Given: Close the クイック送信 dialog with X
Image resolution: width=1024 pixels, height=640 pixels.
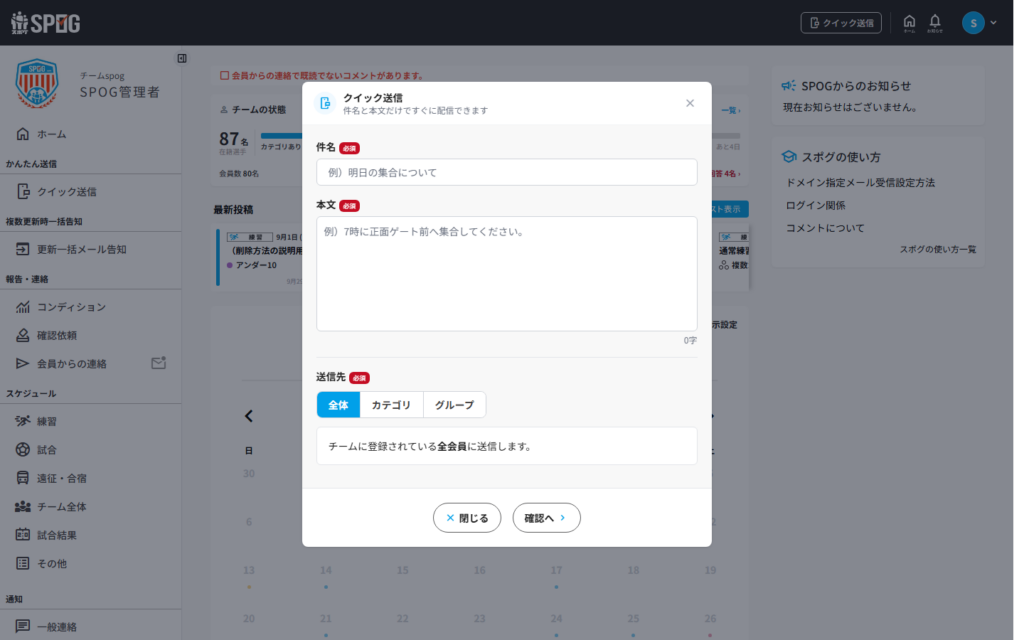Looking at the screenshot, I should coord(690,103).
